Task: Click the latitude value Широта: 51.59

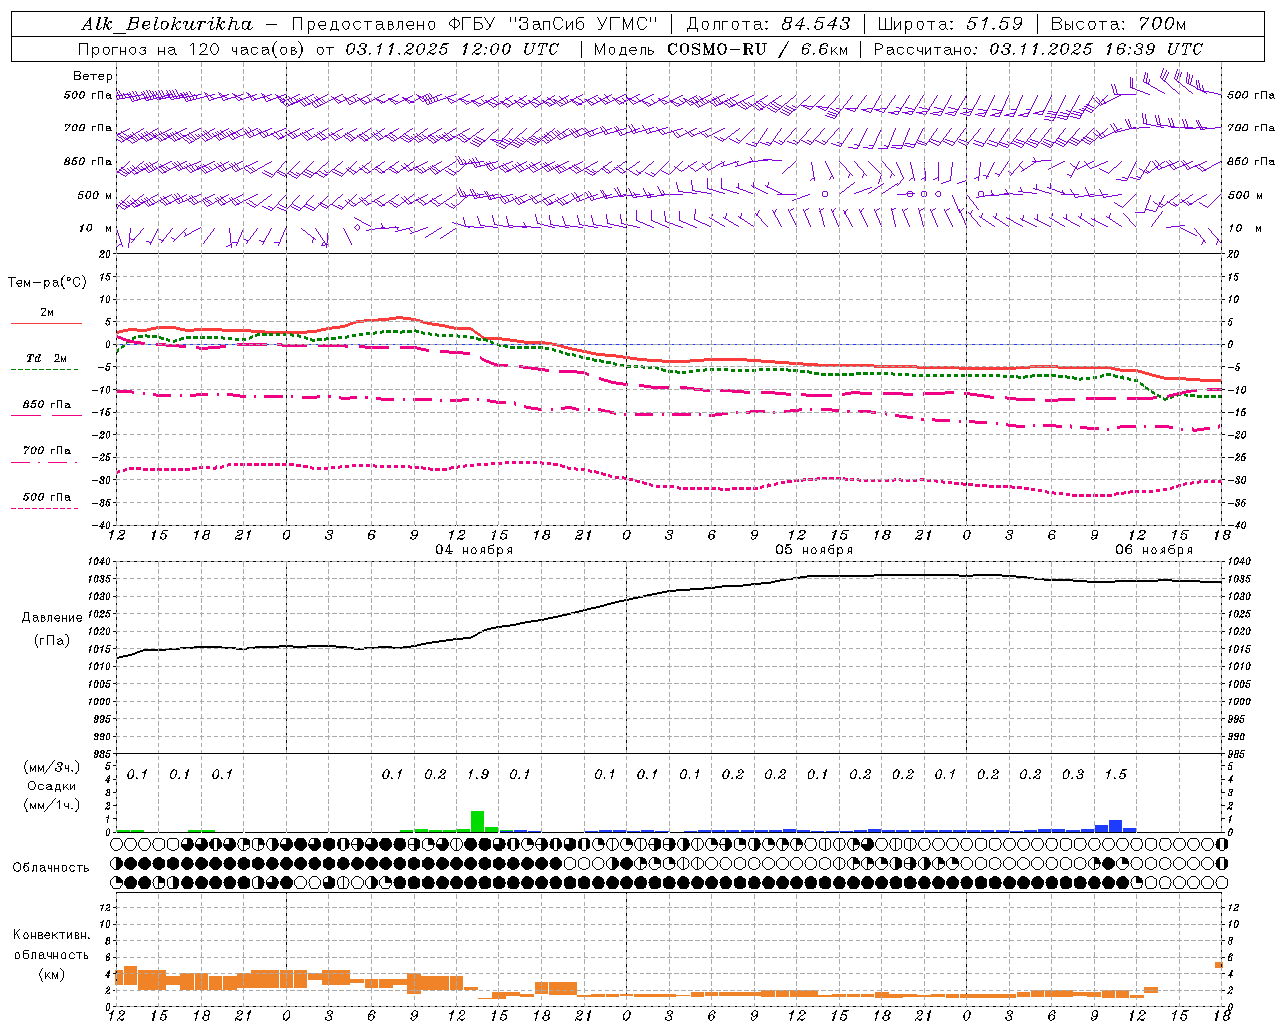Action: (950, 24)
